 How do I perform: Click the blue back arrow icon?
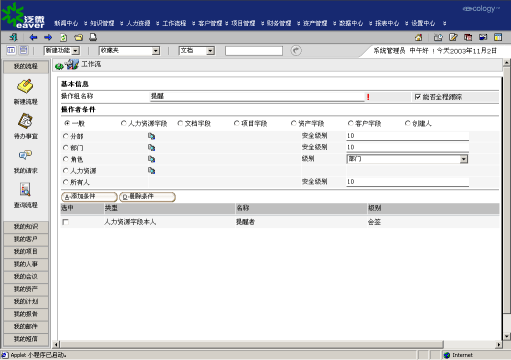[33, 37]
